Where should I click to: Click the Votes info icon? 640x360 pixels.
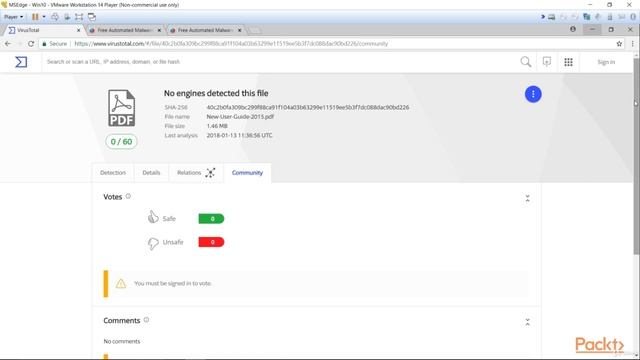128,196
